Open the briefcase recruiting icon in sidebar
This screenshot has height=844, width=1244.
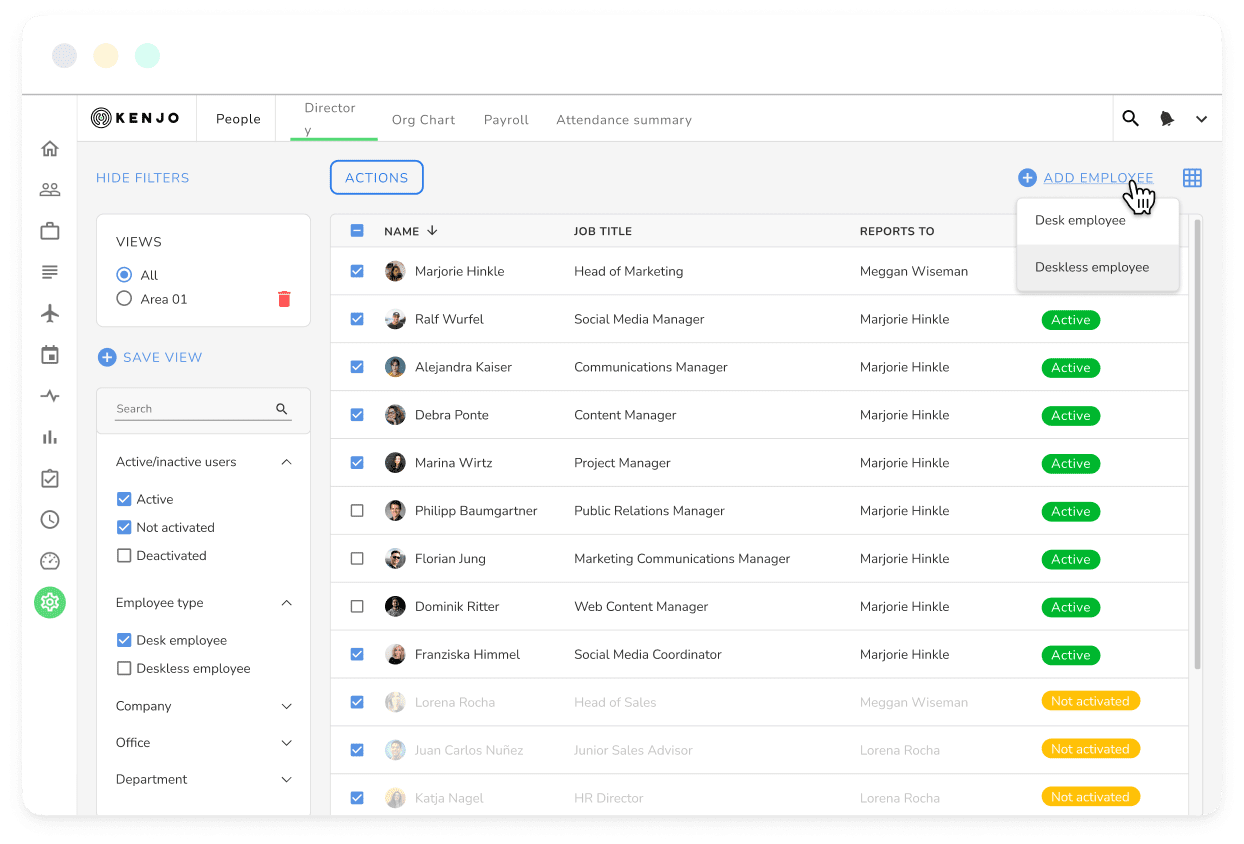[x=50, y=231]
